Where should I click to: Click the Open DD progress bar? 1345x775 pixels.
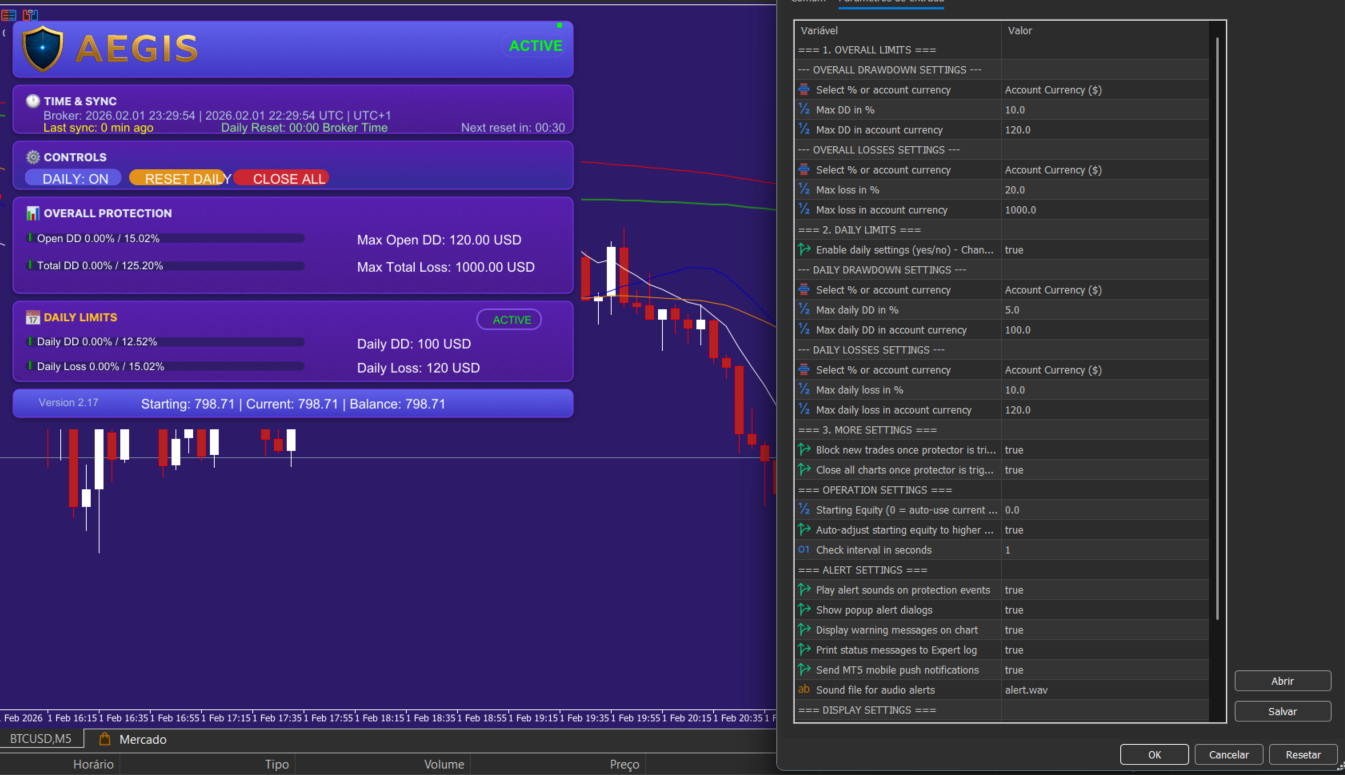[166, 238]
